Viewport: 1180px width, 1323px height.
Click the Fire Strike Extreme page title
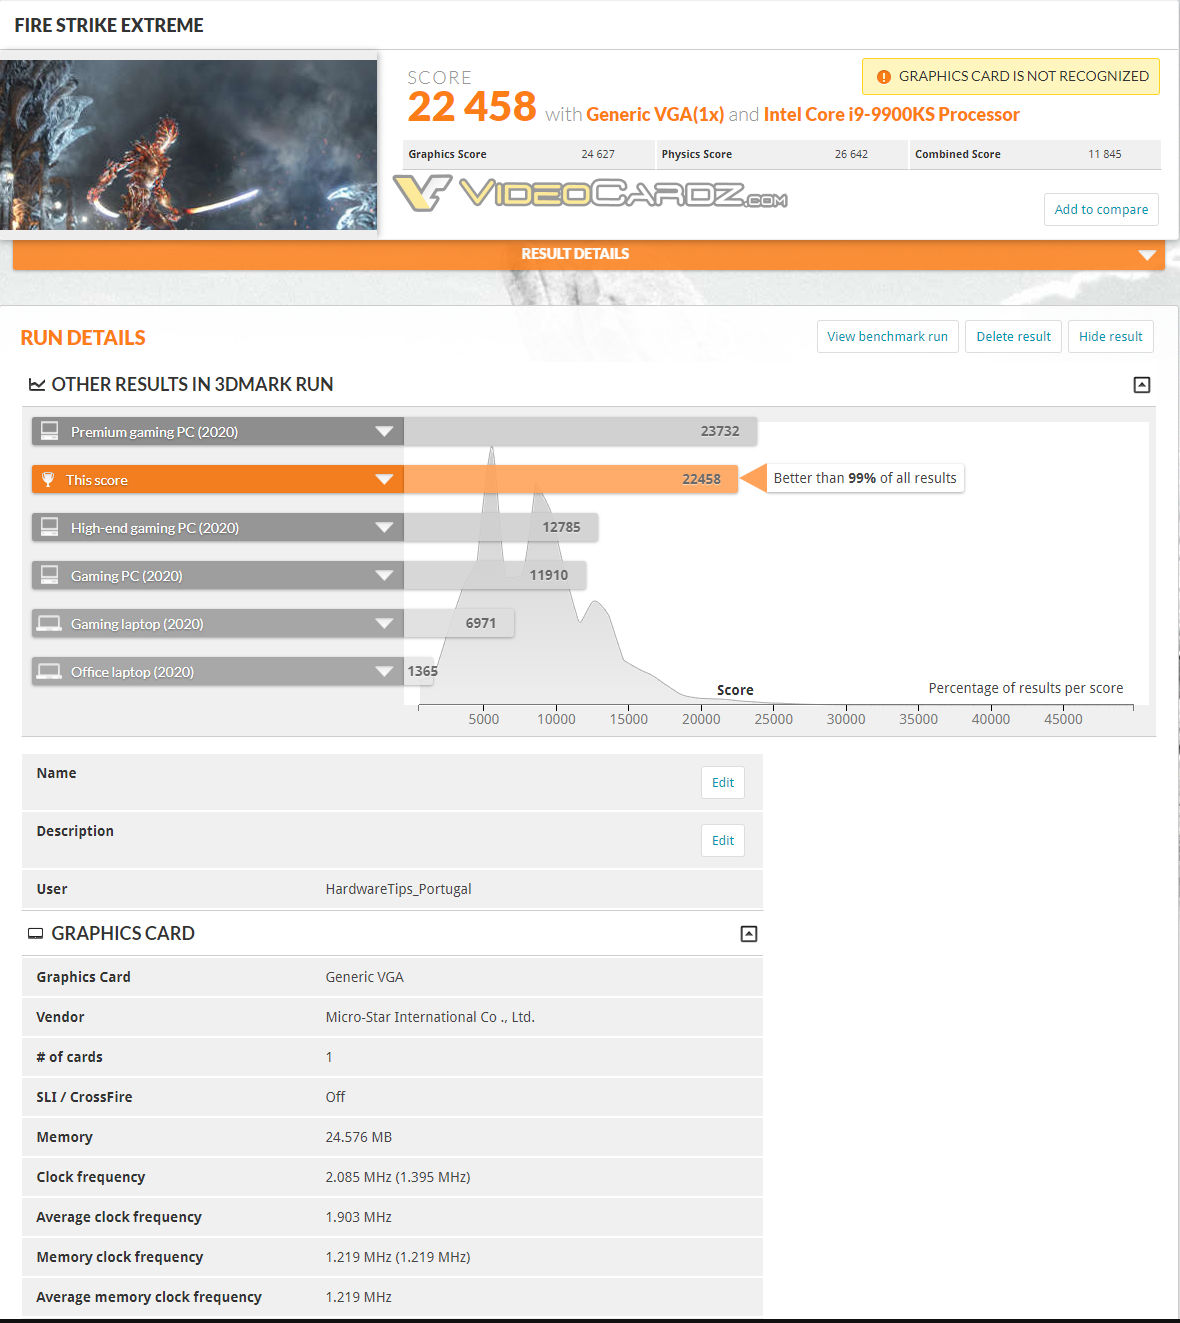tap(109, 25)
